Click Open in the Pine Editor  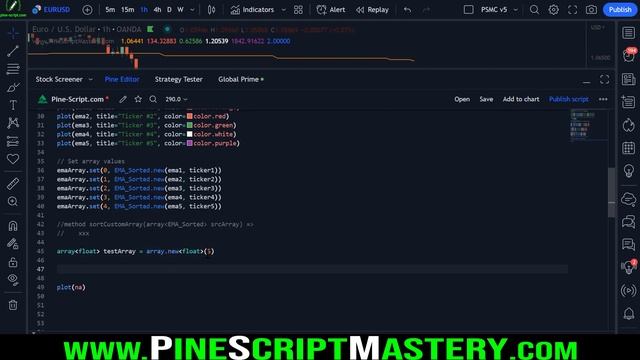pyautogui.click(x=462, y=99)
